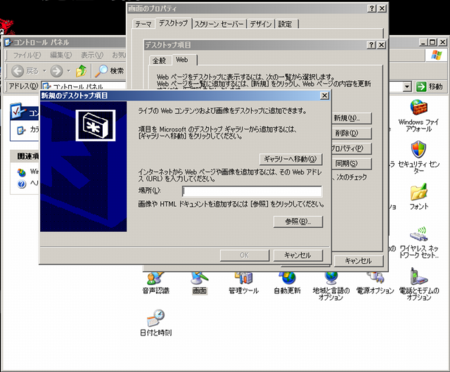This screenshot has width=450, height=372.
Task: Open 設定 tab in 画面のプロパティ
Action: [285, 24]
